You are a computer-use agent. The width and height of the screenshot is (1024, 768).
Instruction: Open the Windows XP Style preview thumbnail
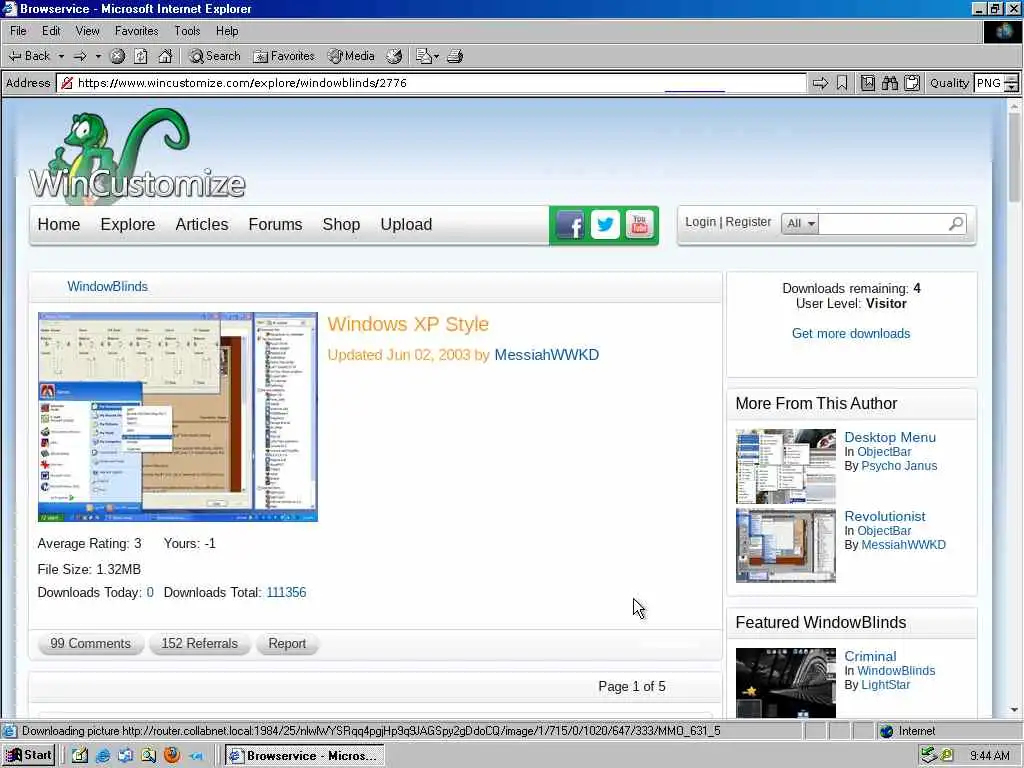click(178, 417)
